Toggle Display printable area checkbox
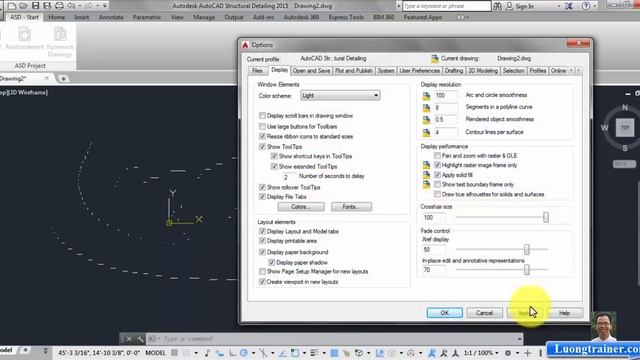Image resolution: width=640 pixels, height=360 pixels. [262, 241]
